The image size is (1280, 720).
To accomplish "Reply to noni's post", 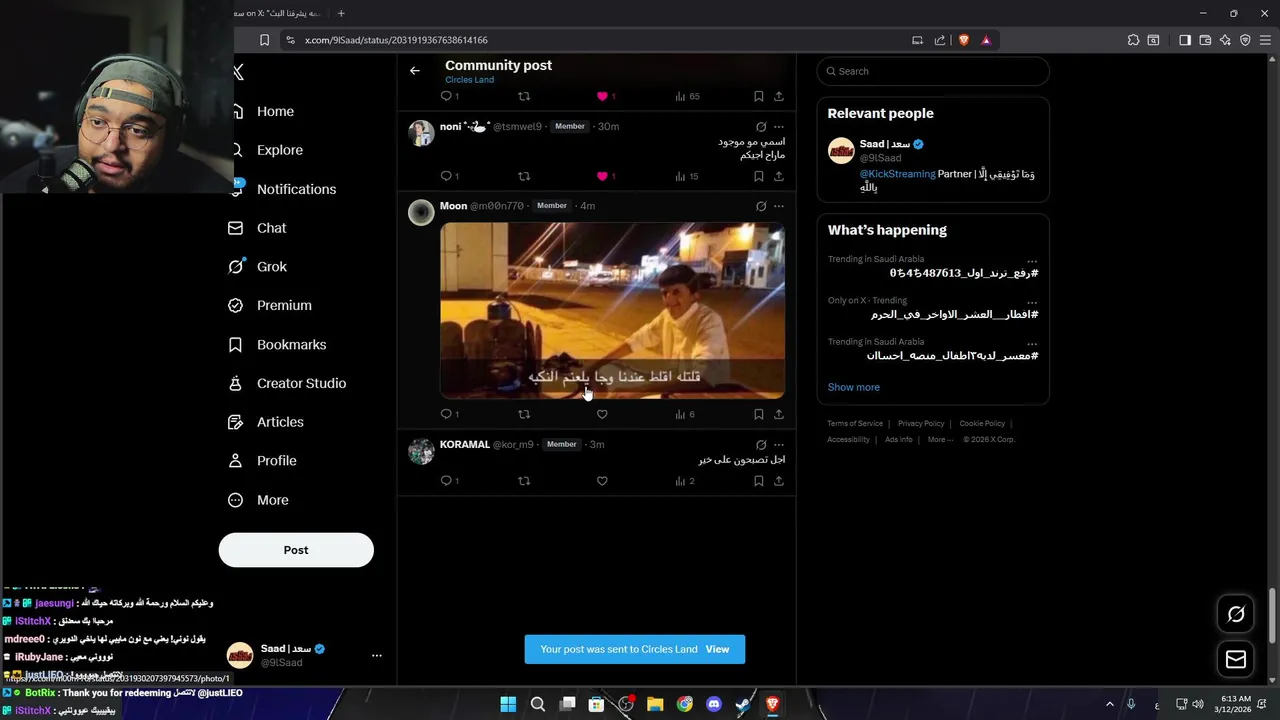I will pos(446,176).
